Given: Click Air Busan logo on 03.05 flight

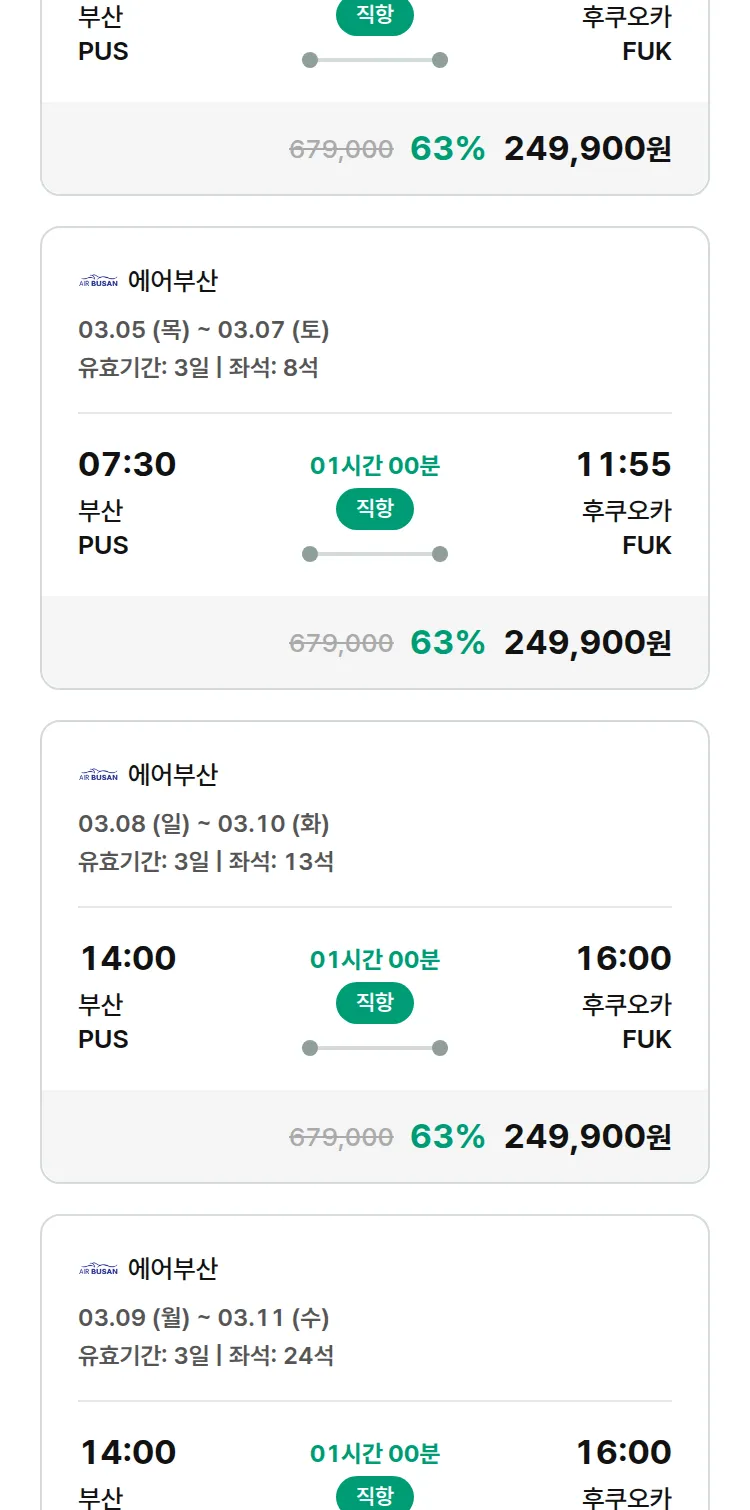Looking at the screenshot, I should click(x=98, y=281).
